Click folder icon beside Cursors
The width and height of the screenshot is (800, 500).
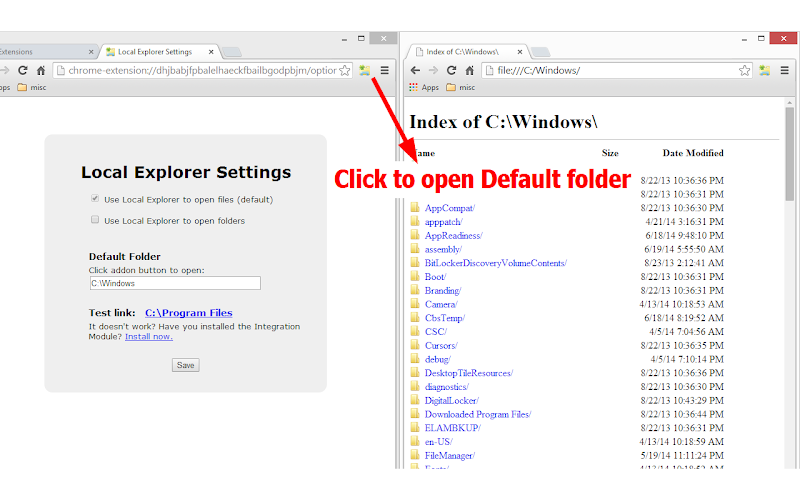click(x=415, y=345)
